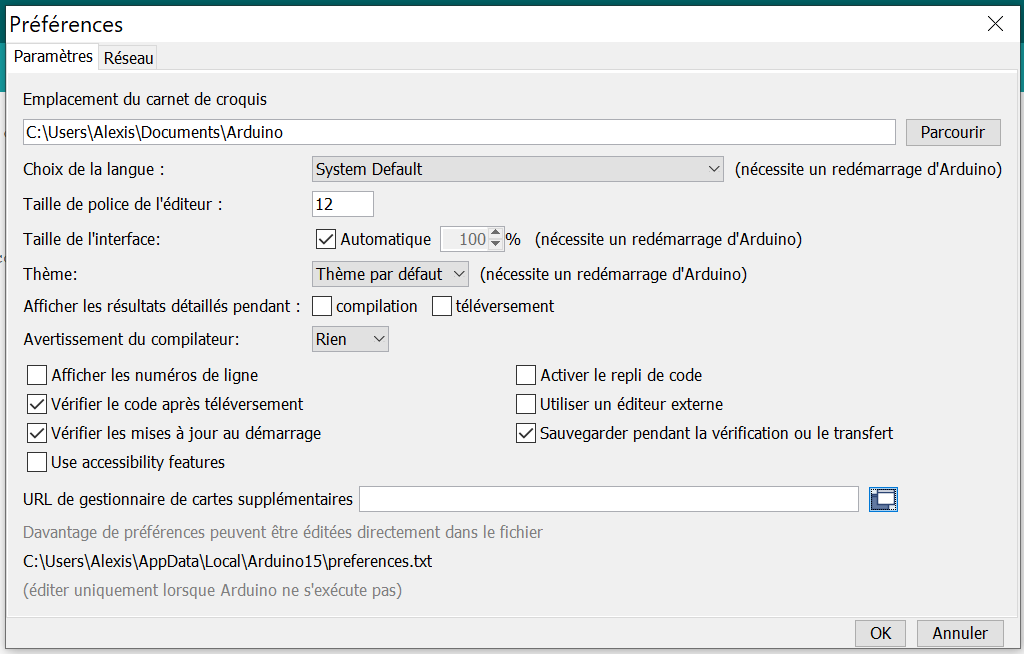Screen dimensions: 1024x654
Task: Switch to the Réseau tab
Action: pyautogui.click(x=128, y=58)
